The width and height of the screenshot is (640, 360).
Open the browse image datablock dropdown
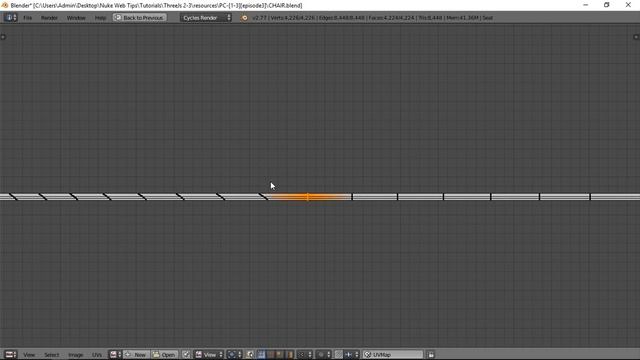pos(116,354)
